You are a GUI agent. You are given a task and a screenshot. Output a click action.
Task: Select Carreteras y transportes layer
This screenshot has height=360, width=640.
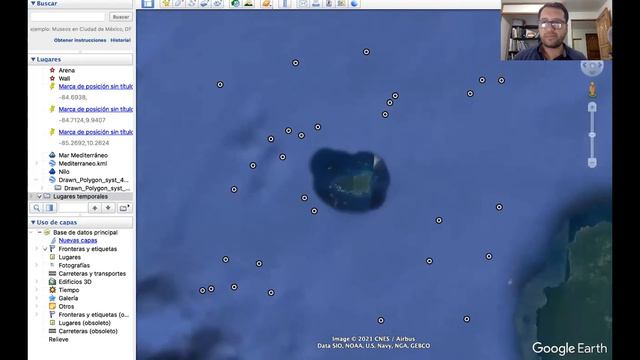coord(92,273)
